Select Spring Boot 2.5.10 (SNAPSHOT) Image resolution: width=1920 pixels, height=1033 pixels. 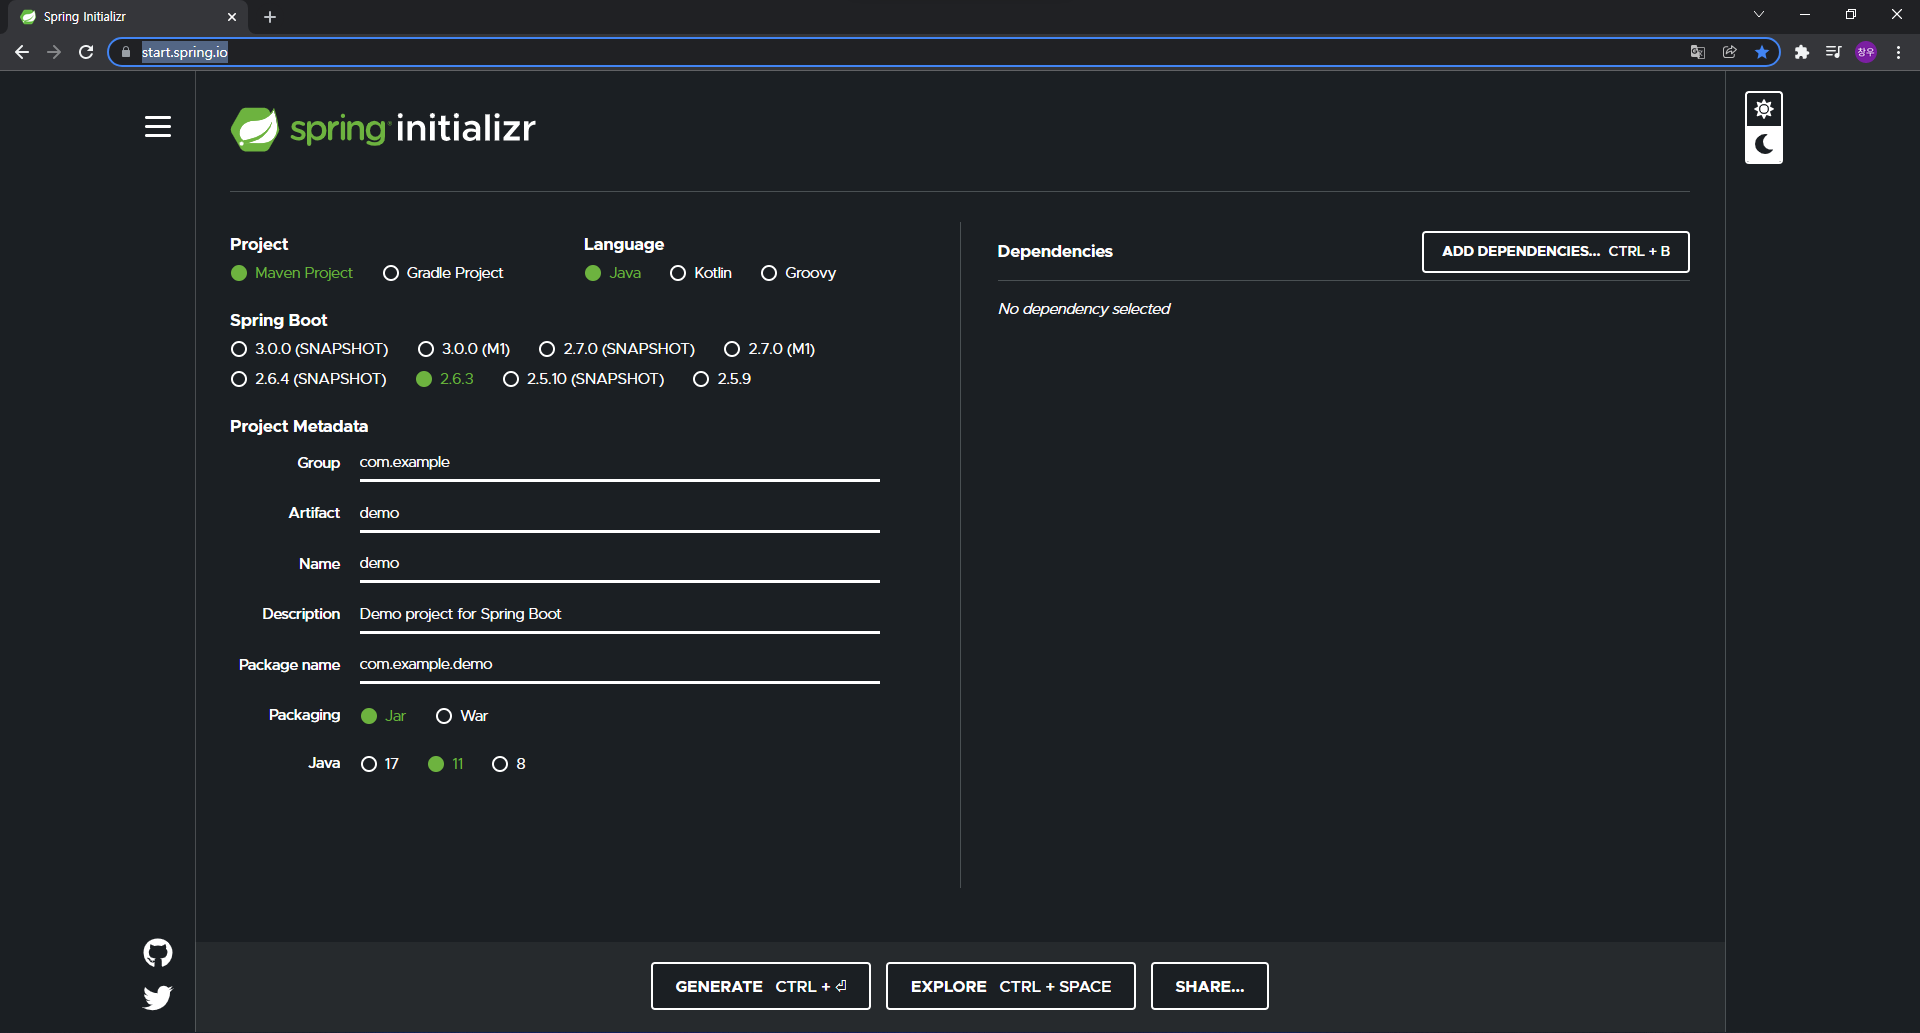tap(584, 379)
